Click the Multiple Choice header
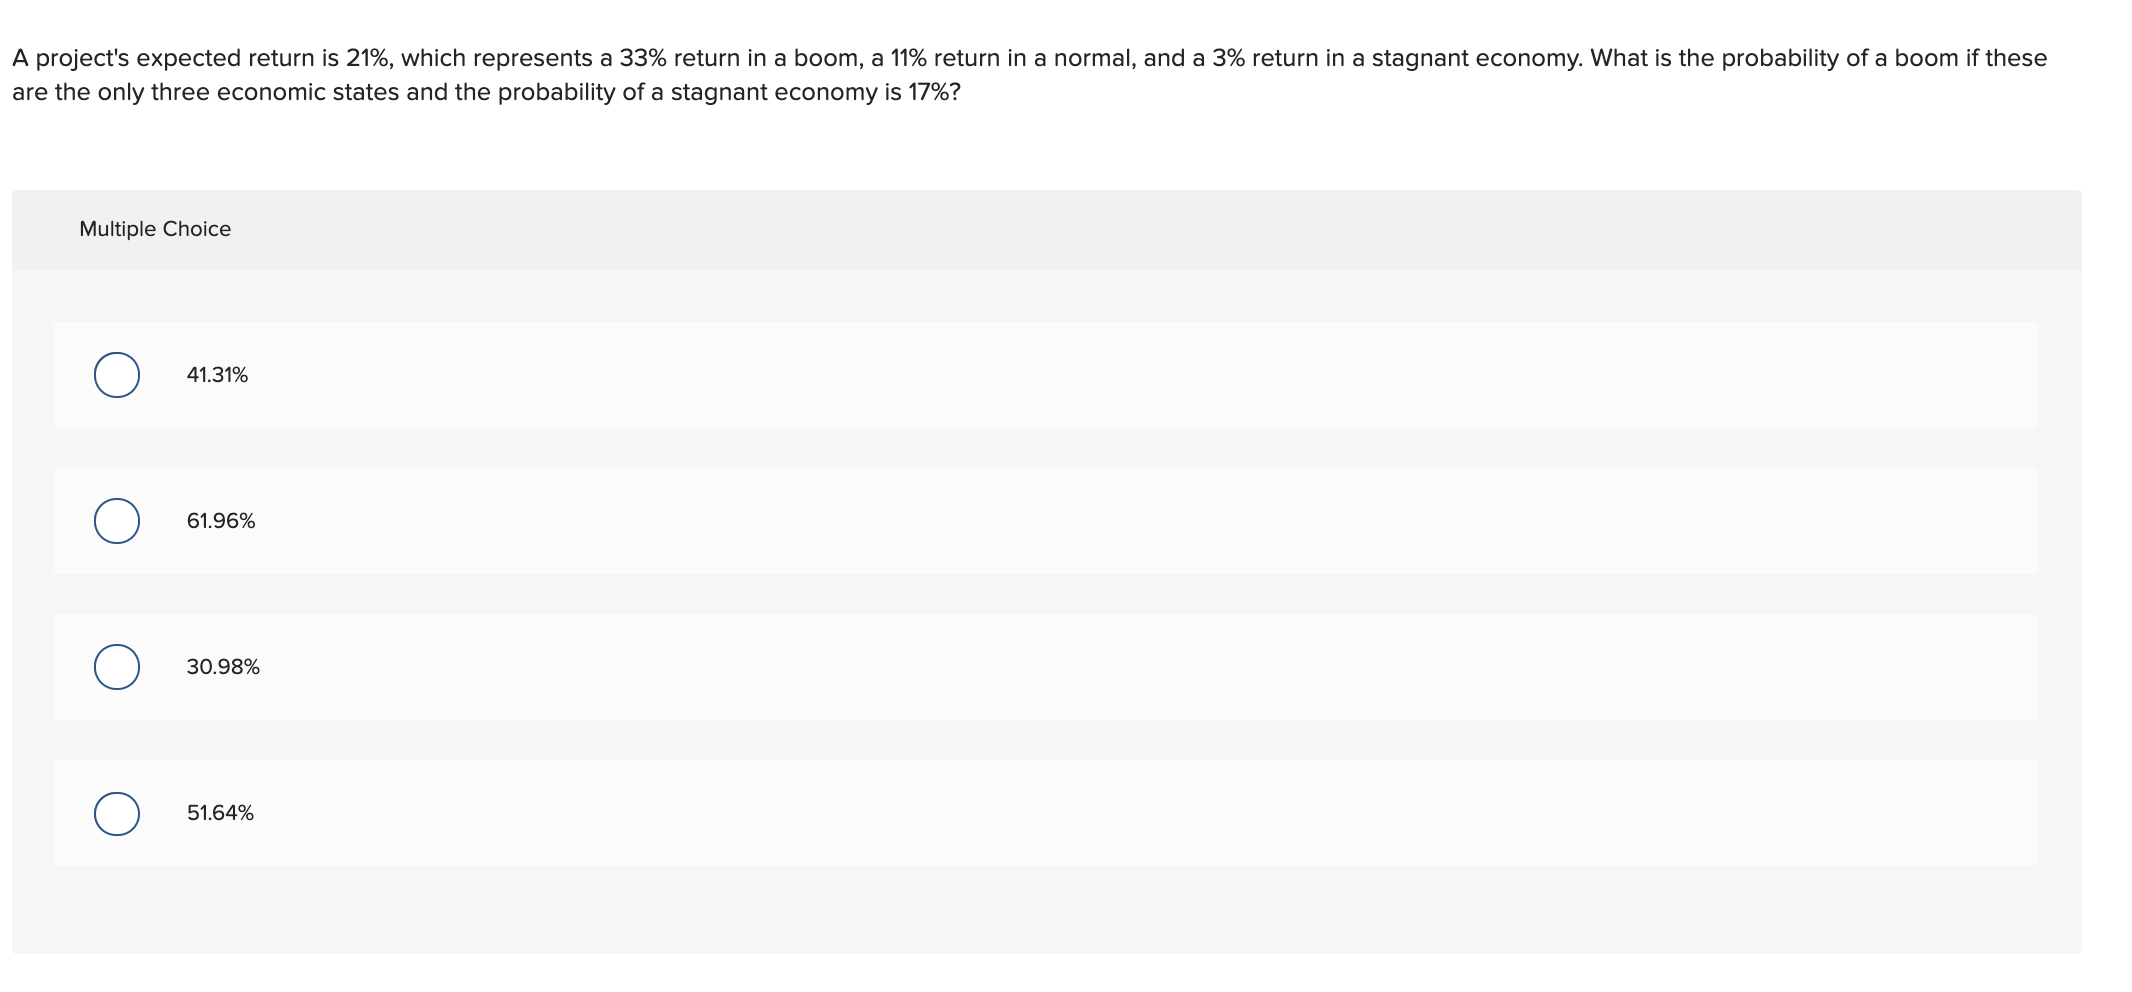2132x992 pixels. click(155, 228)
